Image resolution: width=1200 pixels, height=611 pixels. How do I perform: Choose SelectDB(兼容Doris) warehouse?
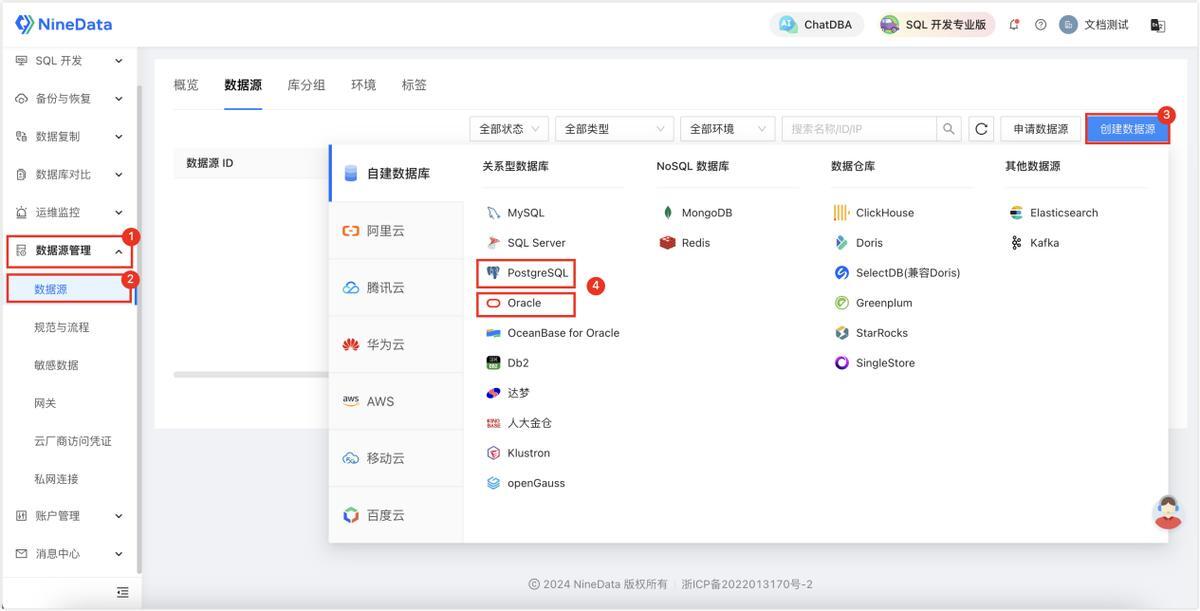(x=897, y=273)
